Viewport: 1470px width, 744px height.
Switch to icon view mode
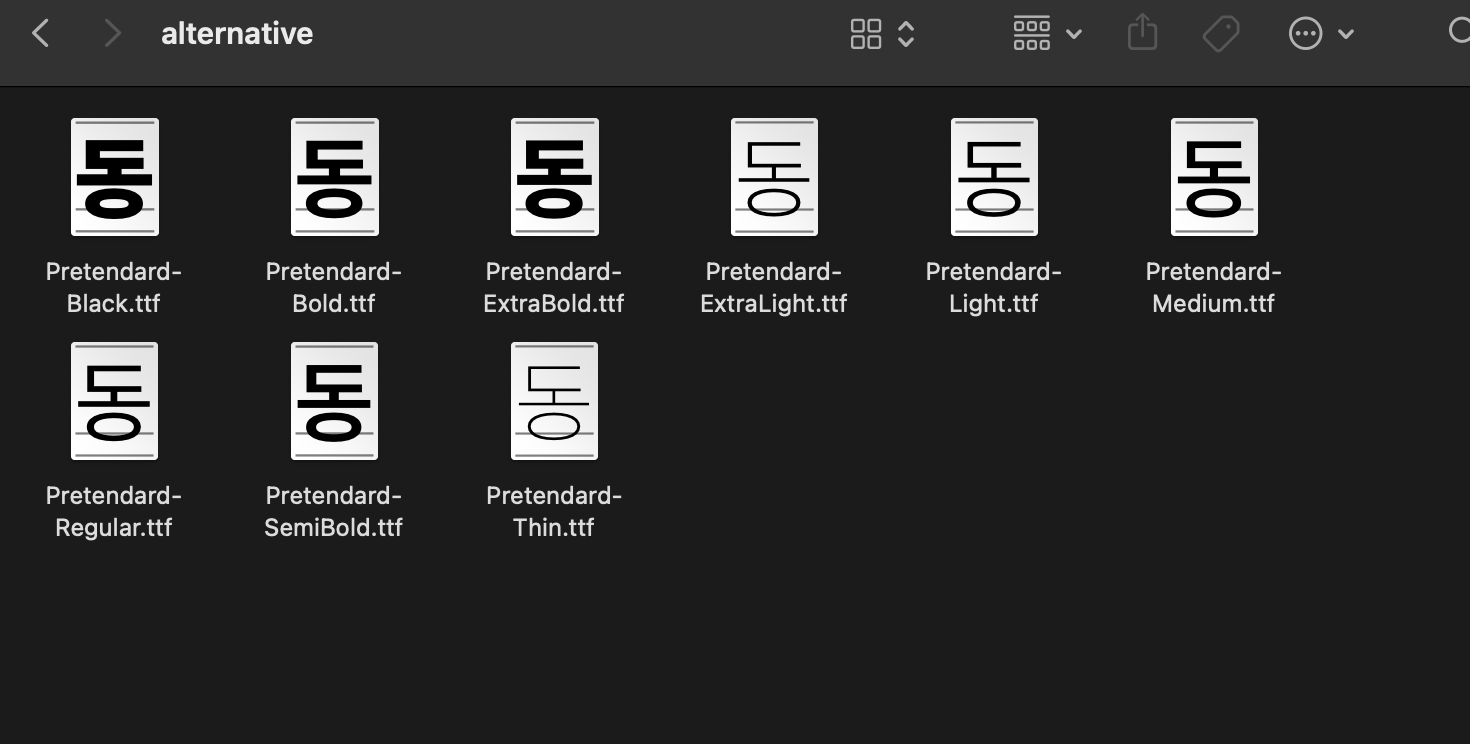(866, 34)
